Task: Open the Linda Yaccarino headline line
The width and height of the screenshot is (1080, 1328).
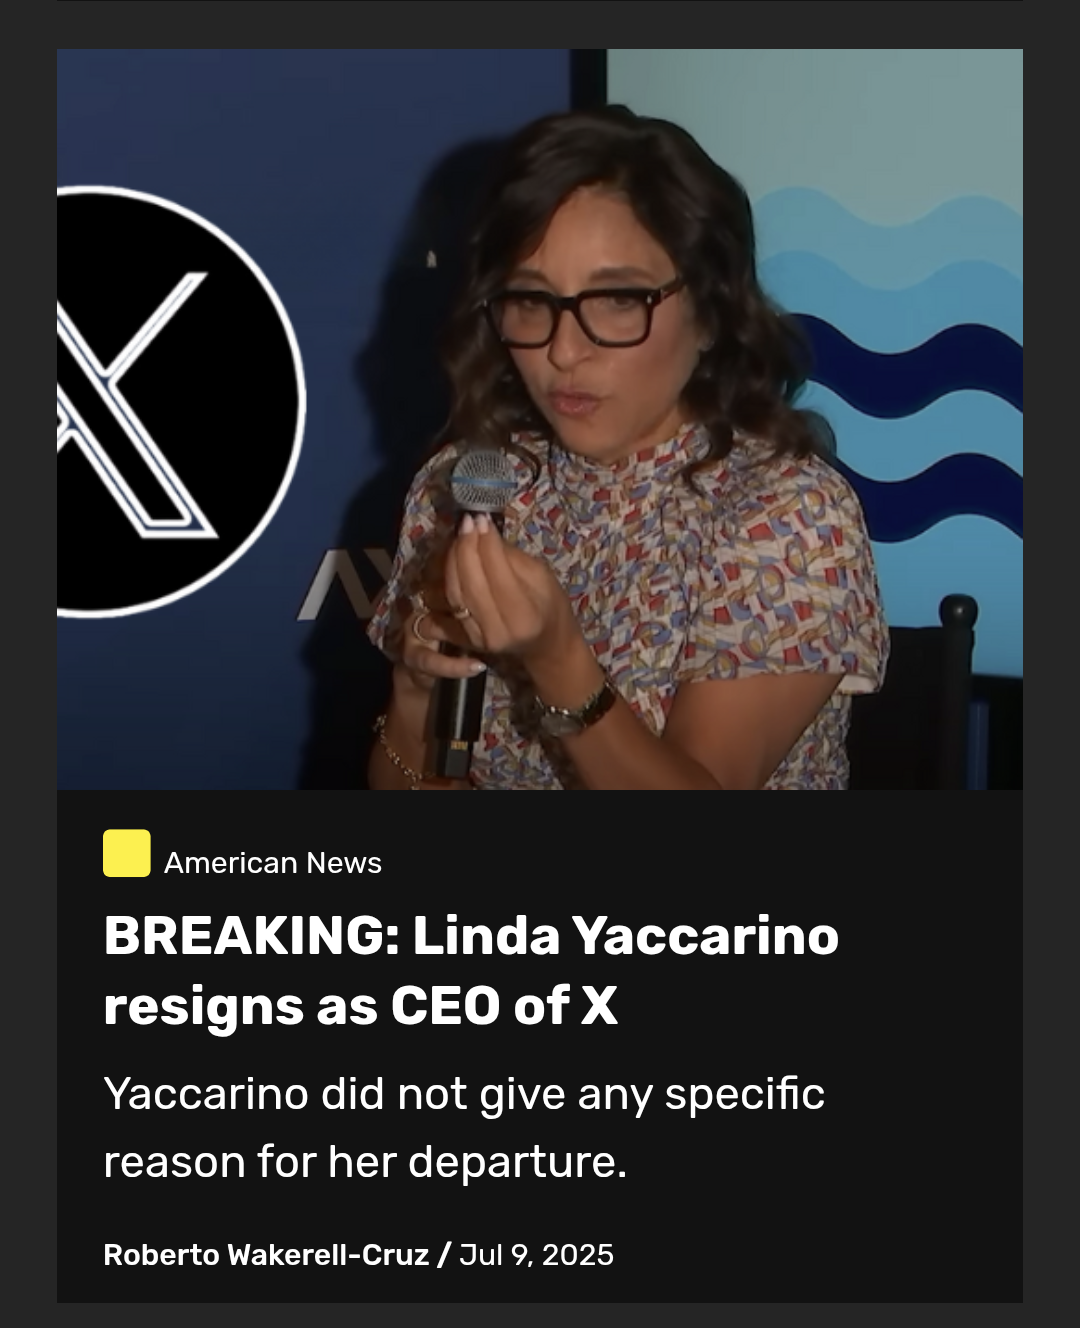Action: coord(471,936)
